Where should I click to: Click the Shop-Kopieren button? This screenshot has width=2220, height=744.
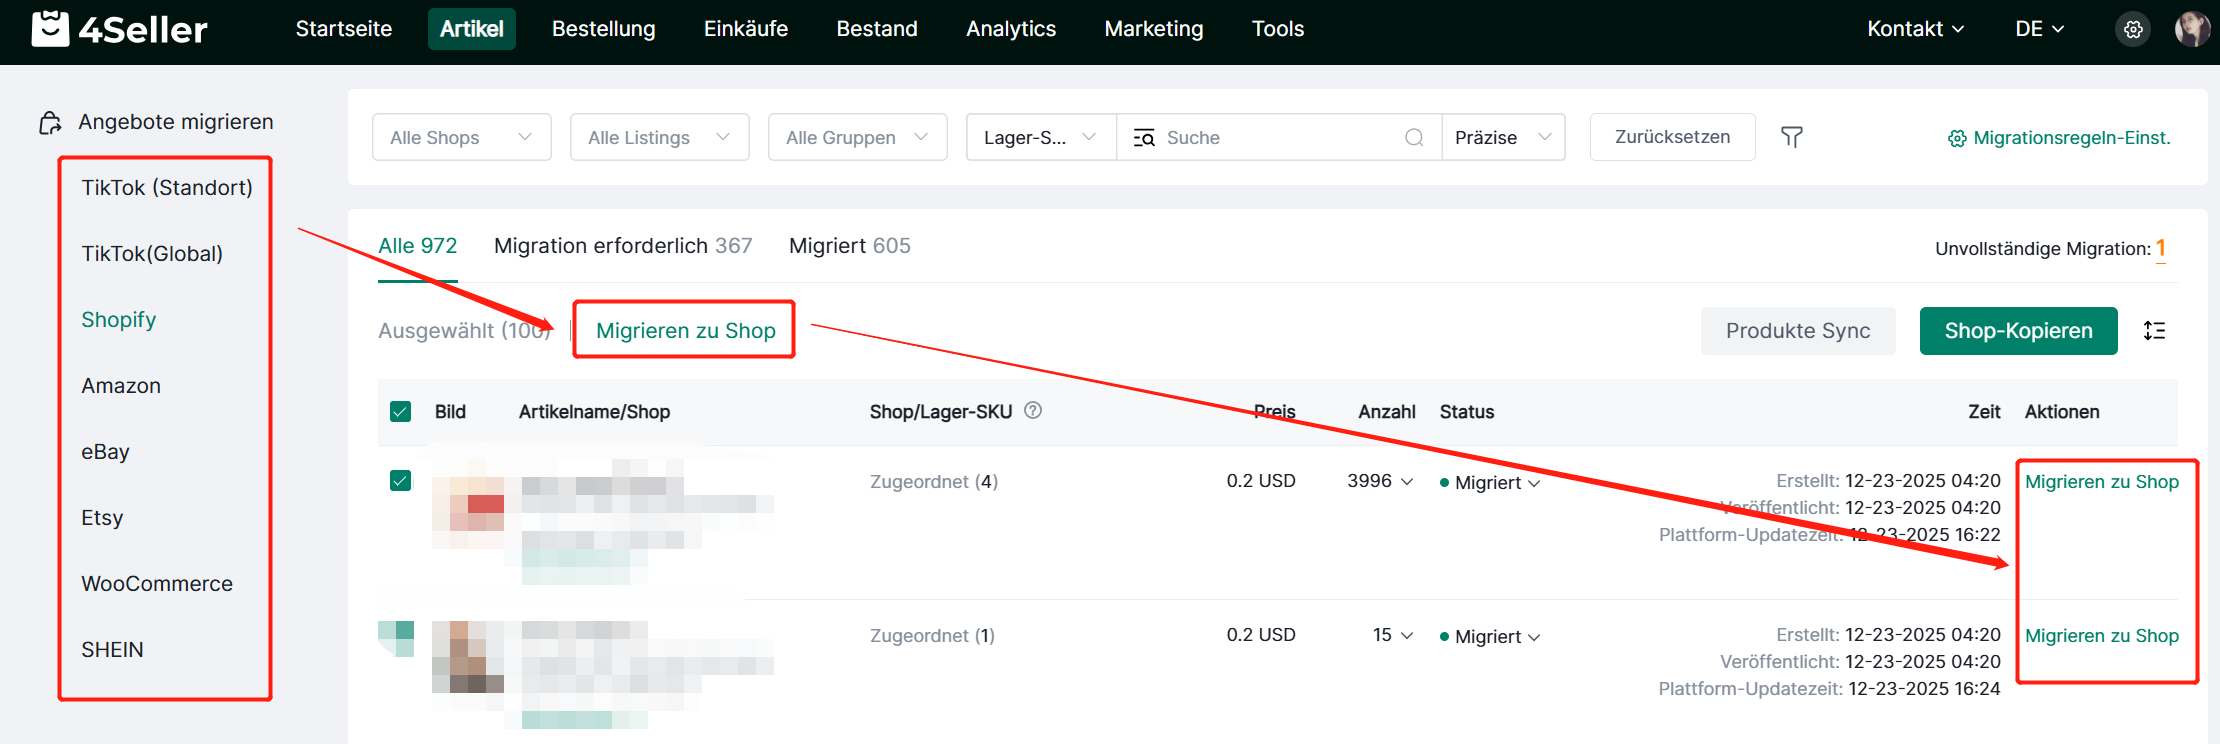(x=2017, y=331)
